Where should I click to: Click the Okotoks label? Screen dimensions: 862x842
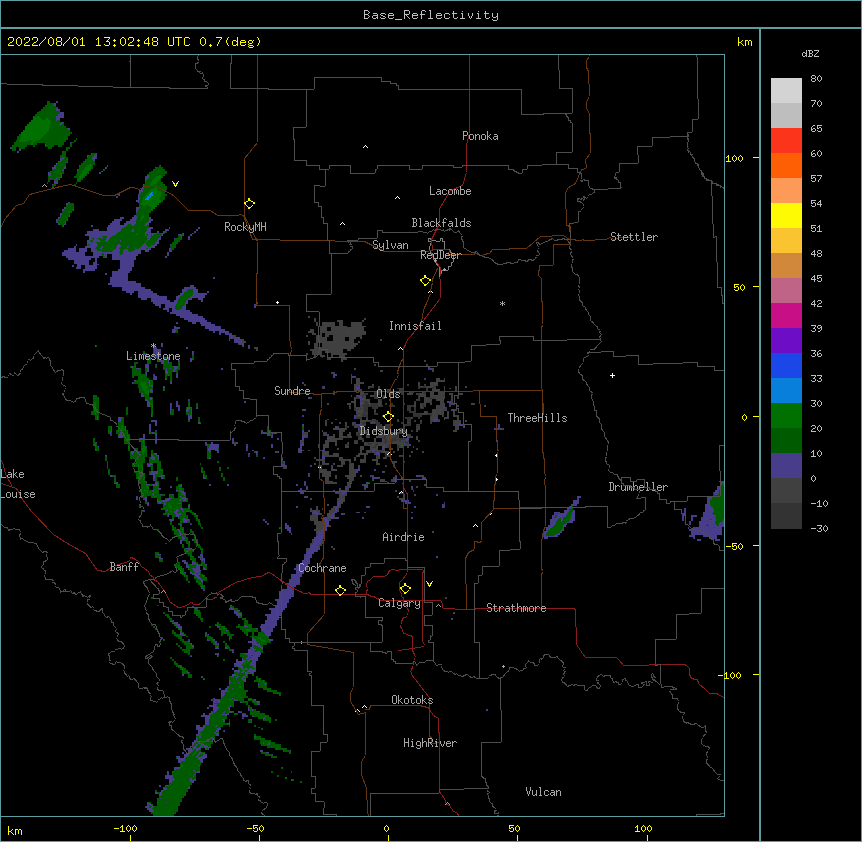(x=412, y=700)
